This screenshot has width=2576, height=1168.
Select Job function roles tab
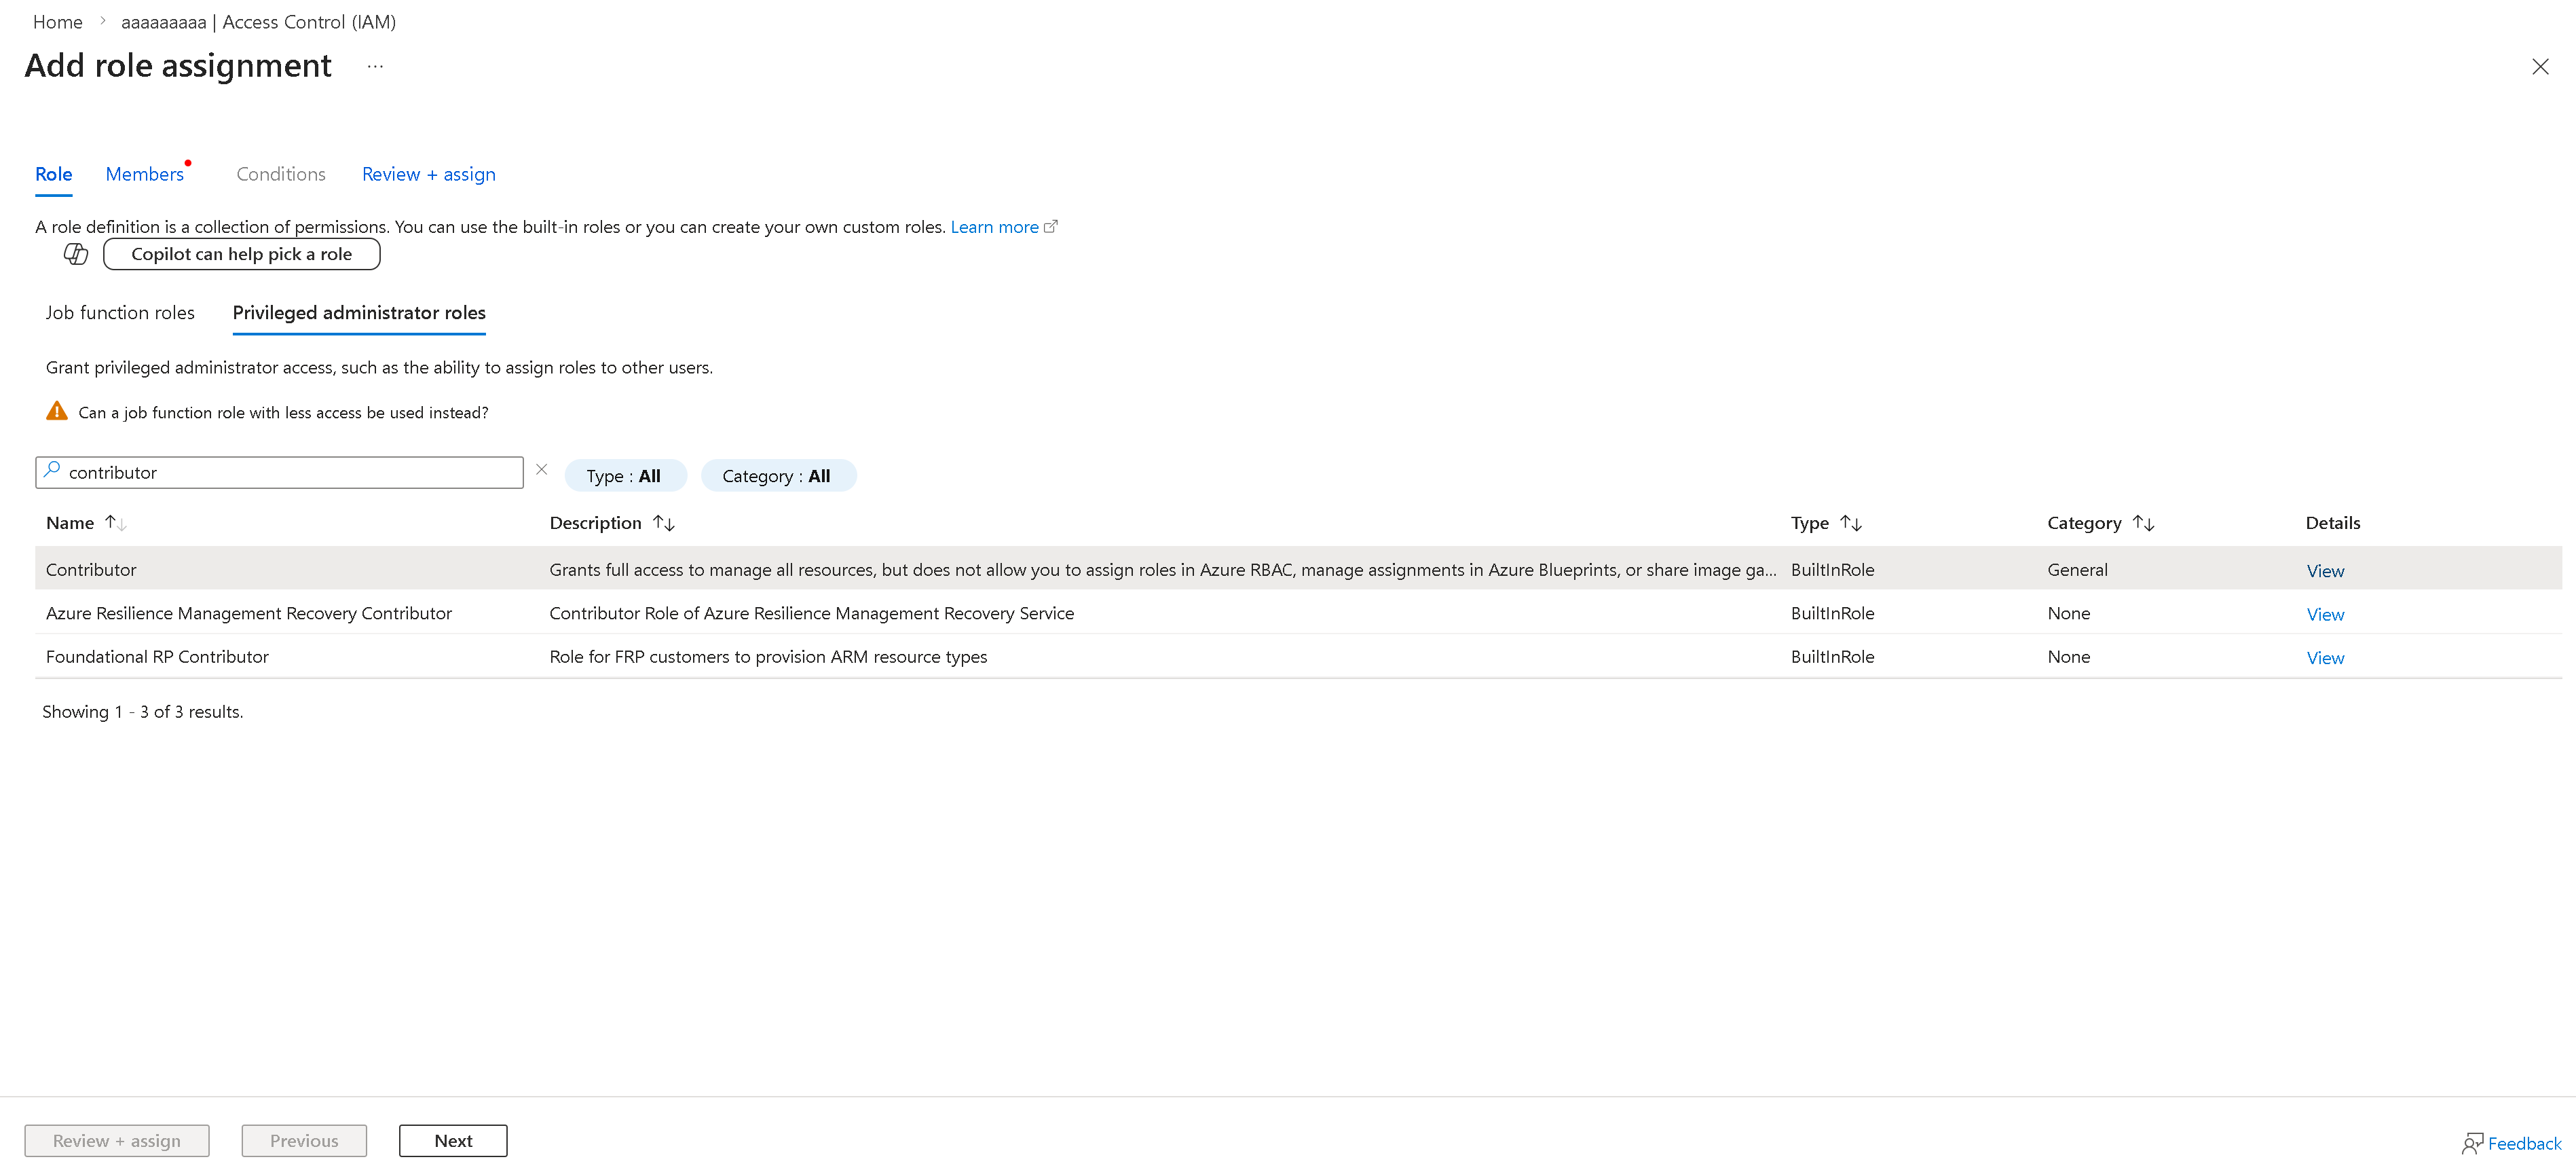tap(120, 313)
